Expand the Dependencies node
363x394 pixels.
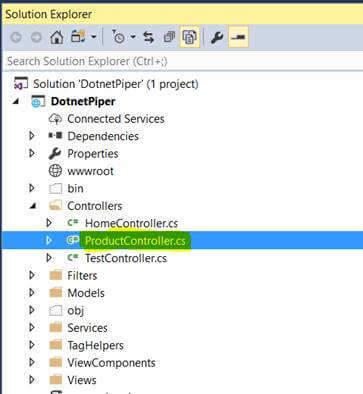(32, 136)
